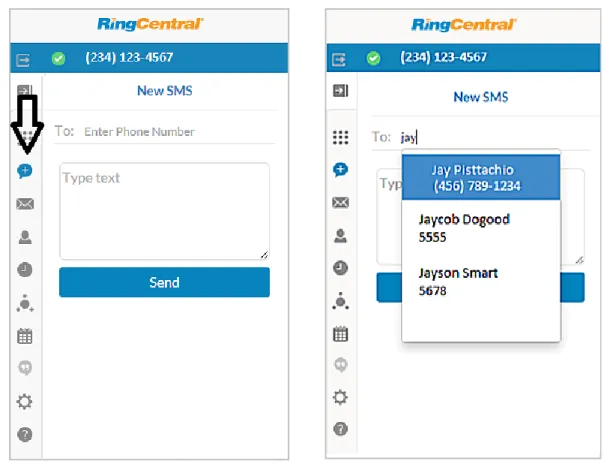Click the Send button in left panel
Viewport: 604px width, 473px height.
tap(164, 282)
